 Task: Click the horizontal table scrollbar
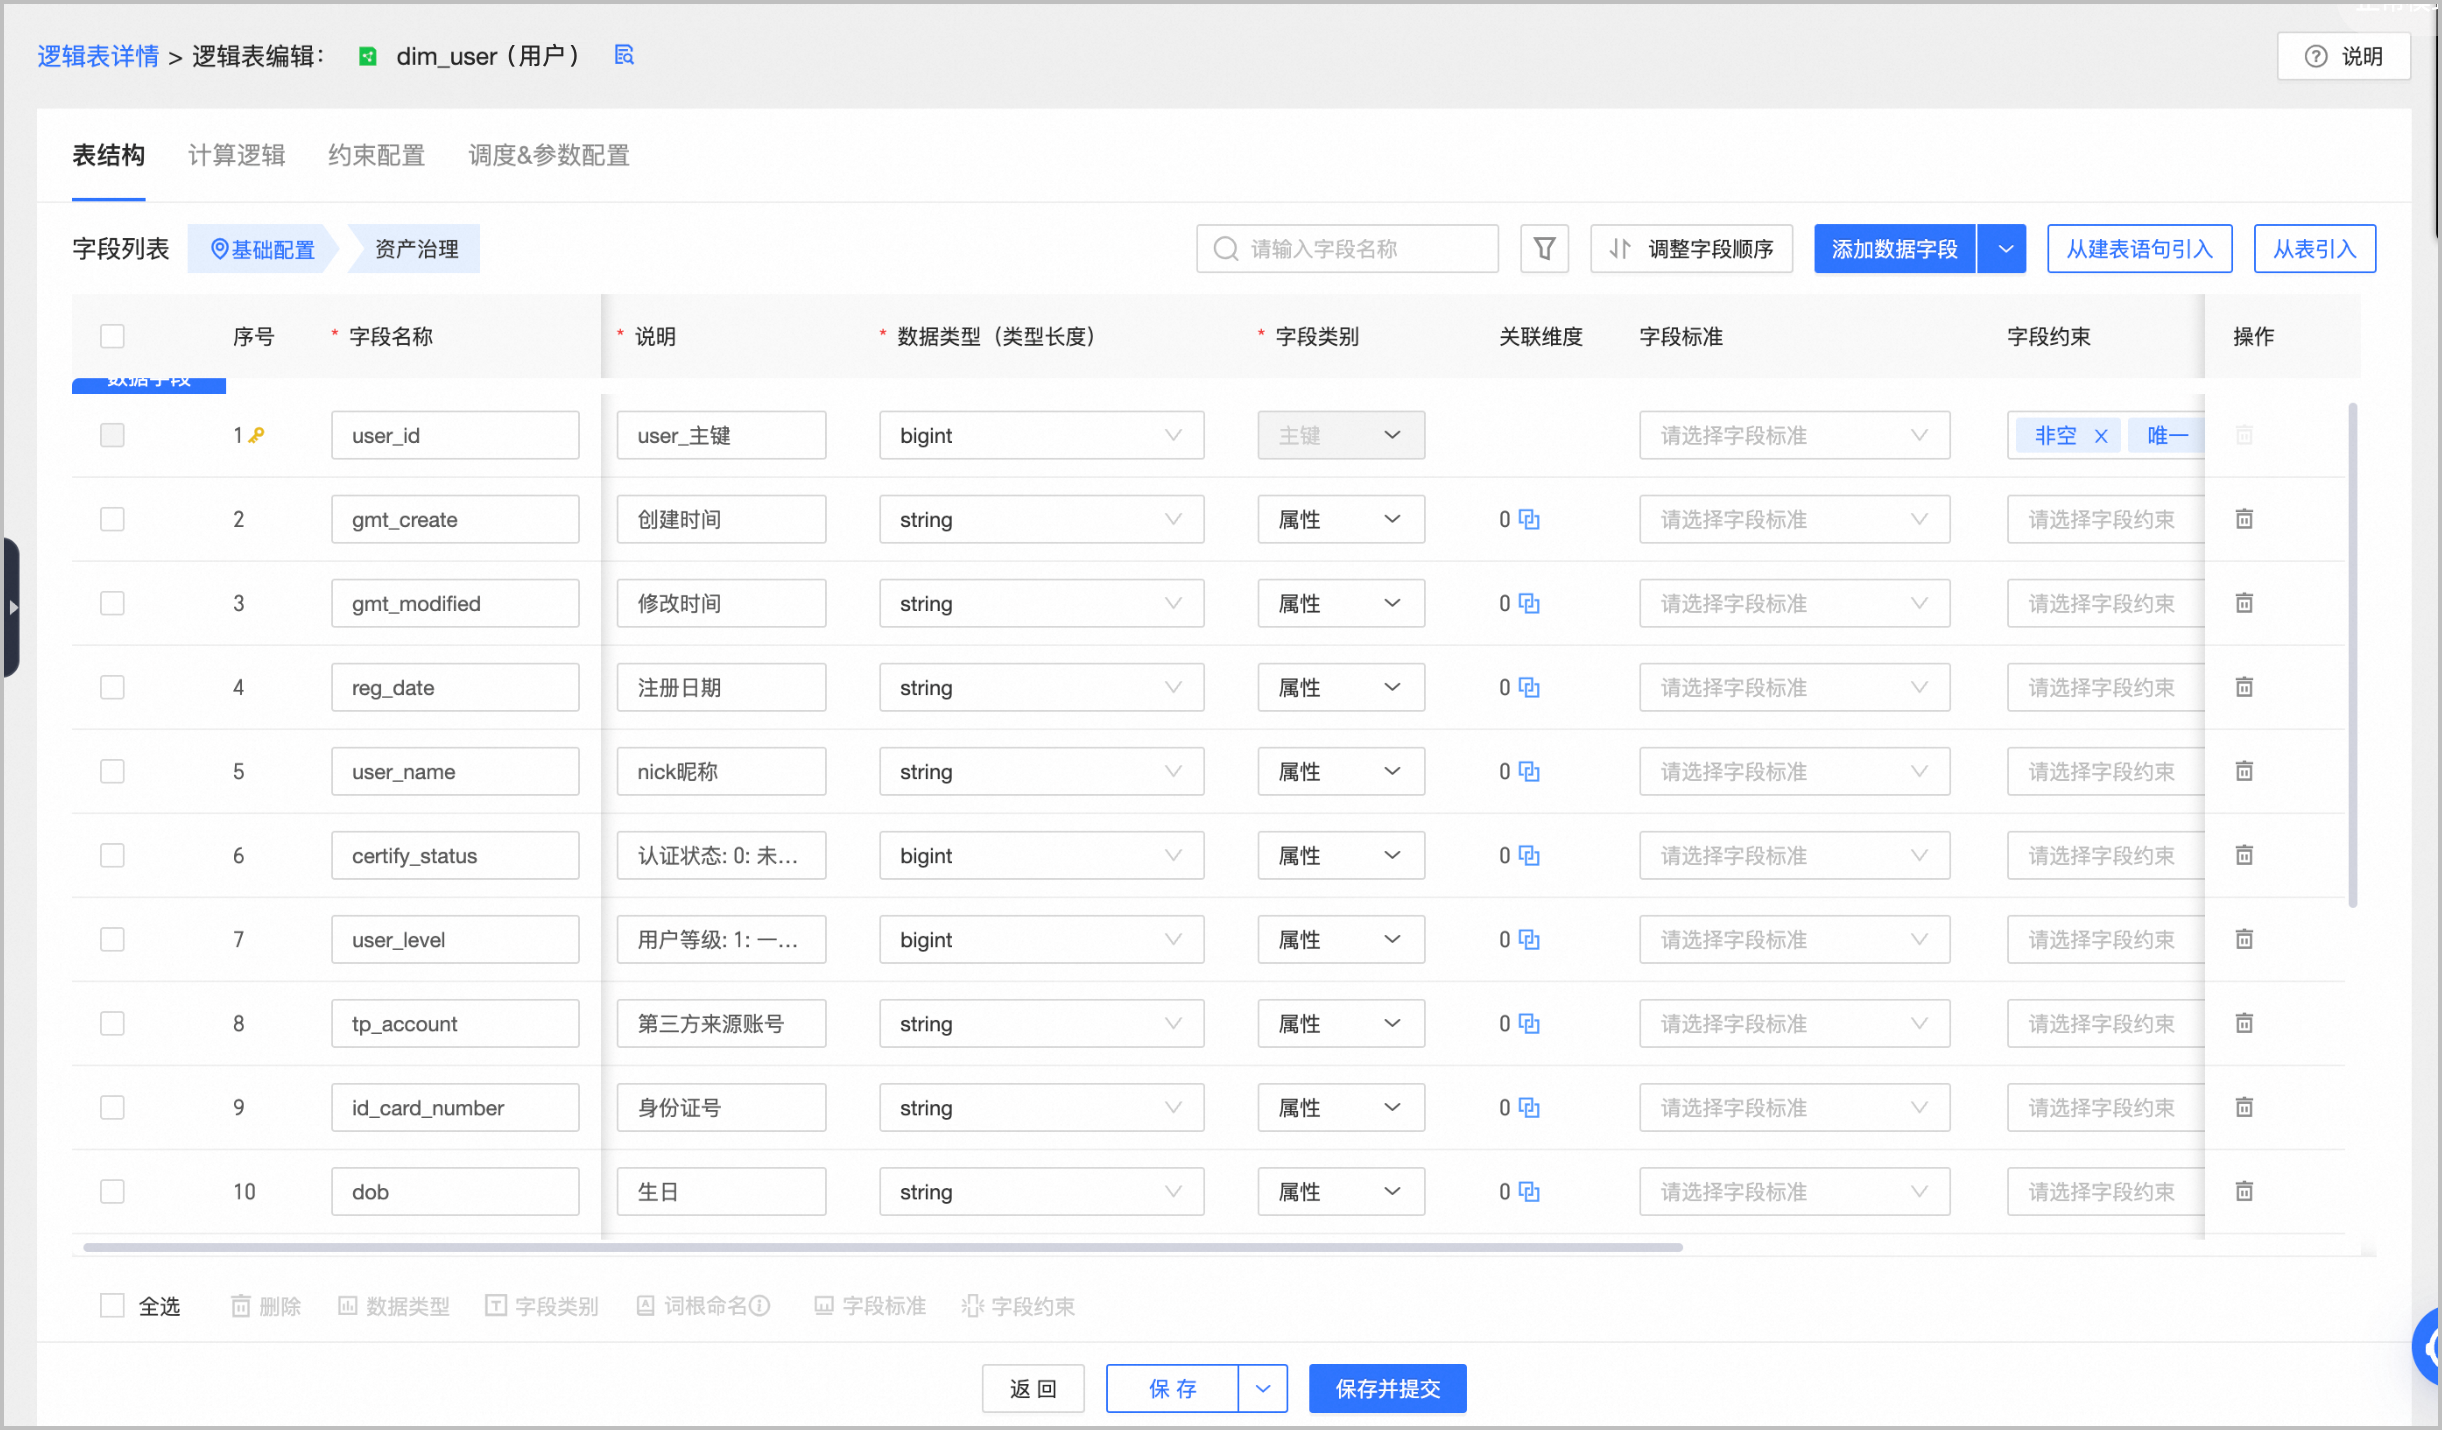(883, 1247)
